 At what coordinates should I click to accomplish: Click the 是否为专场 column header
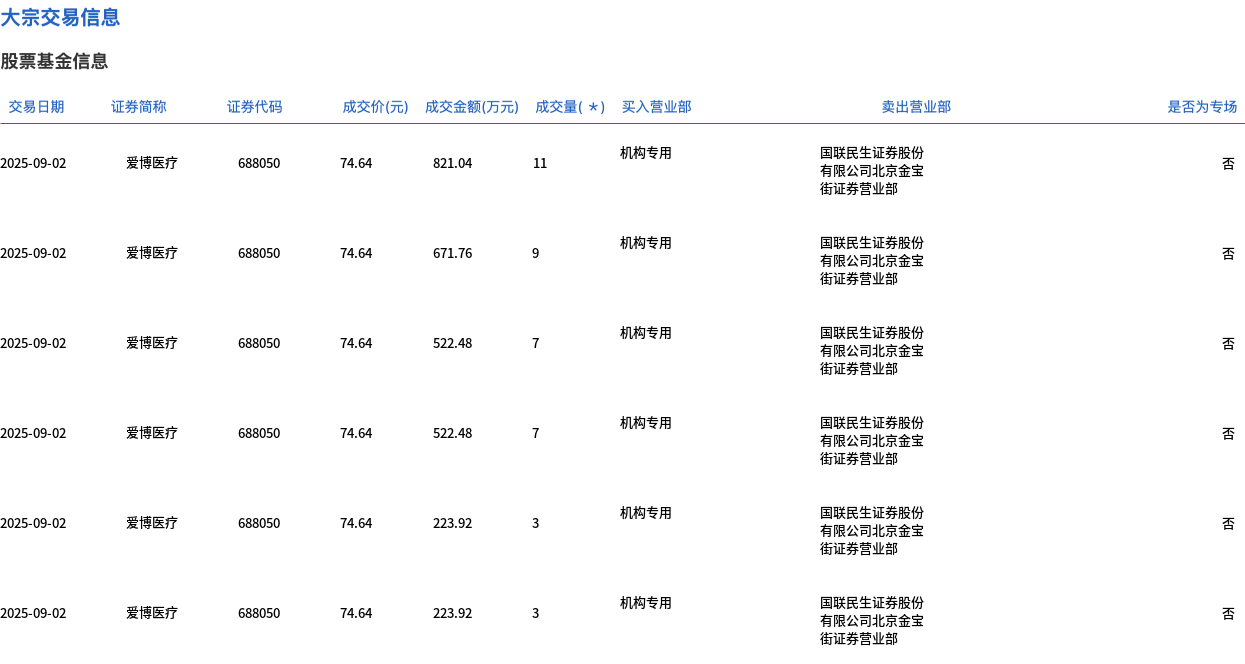point(1202,107)
